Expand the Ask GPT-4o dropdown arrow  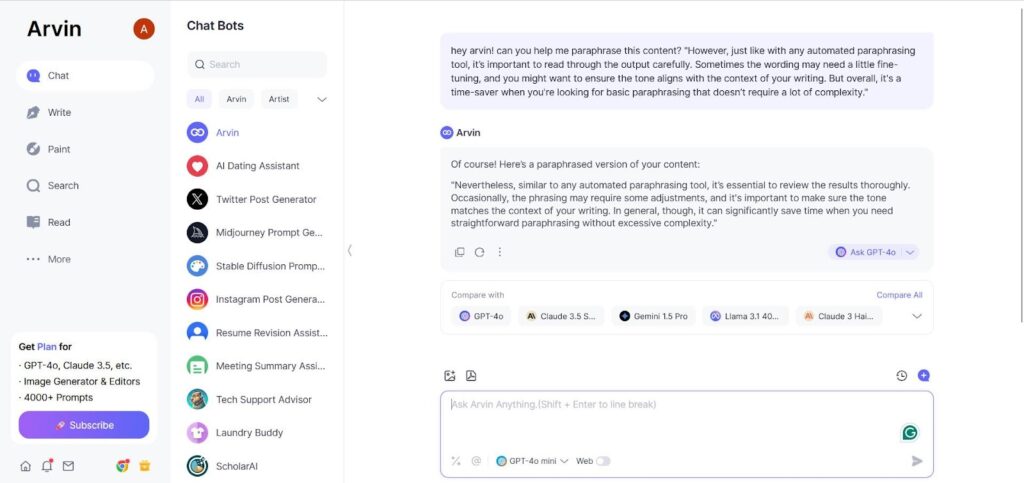point(910,252)
